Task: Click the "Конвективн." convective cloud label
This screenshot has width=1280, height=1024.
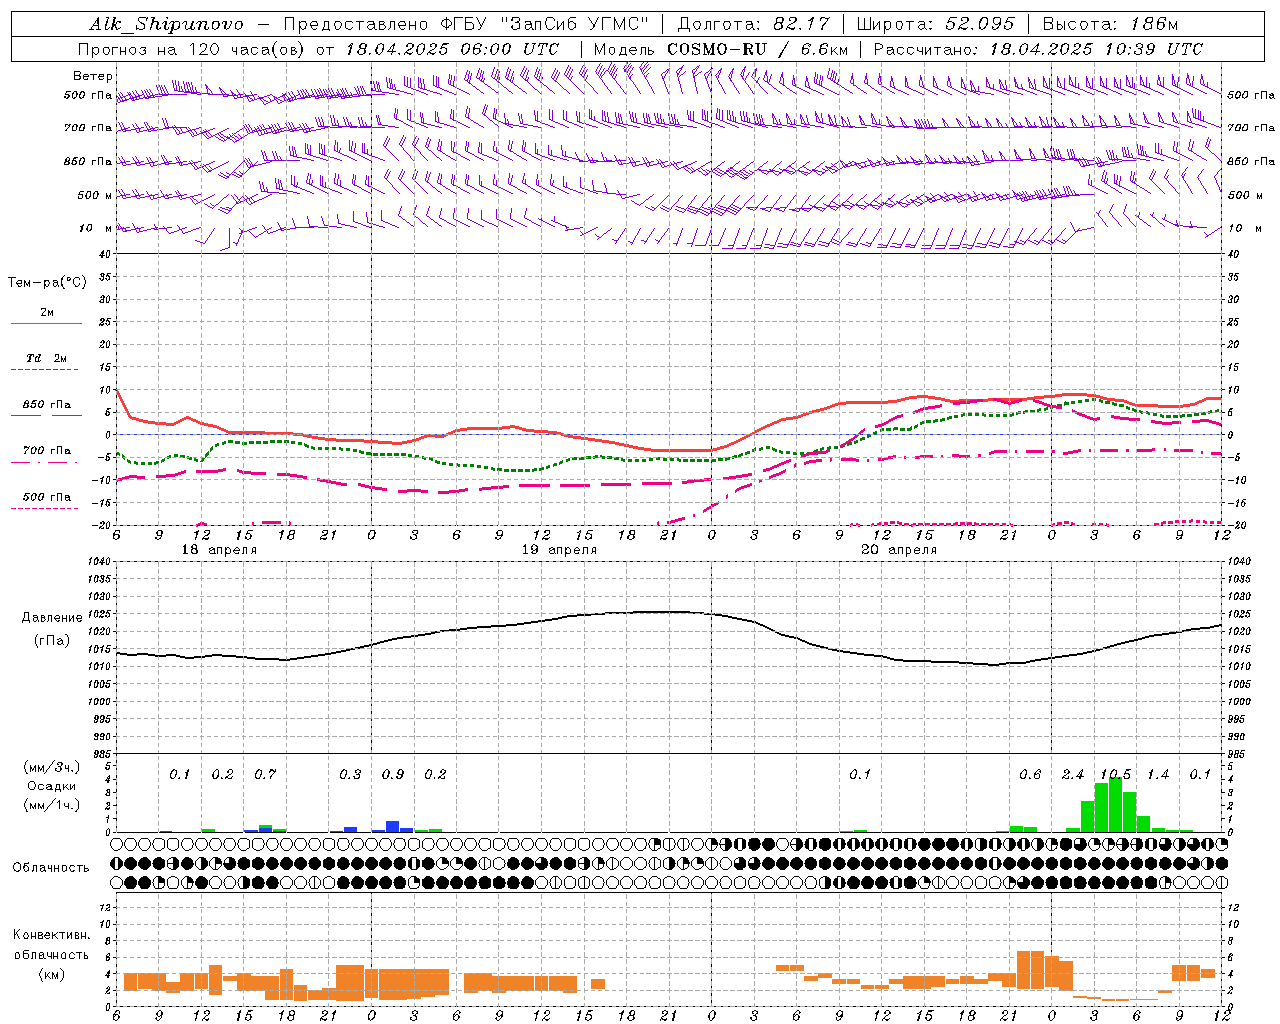Action: 51,935
